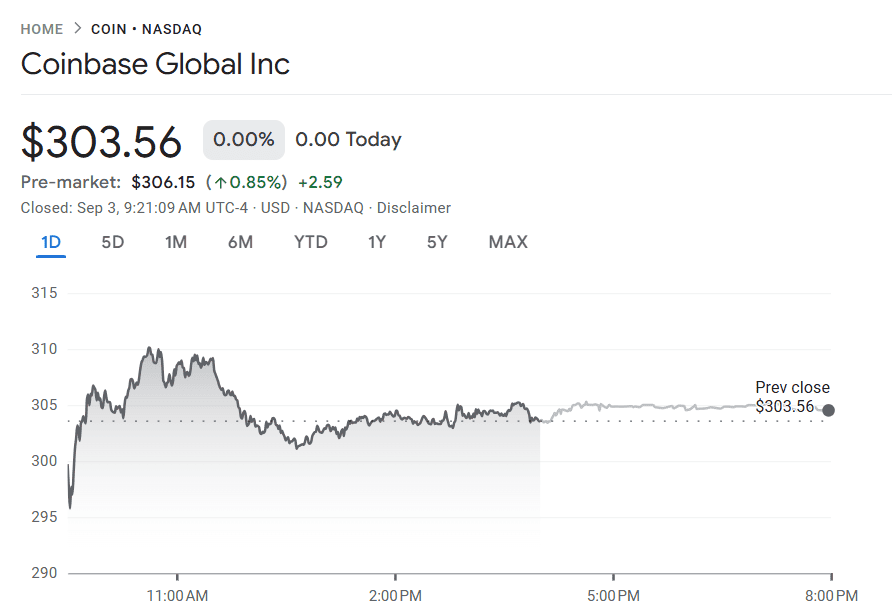Click the gray end-of-line dot on chart

(x=828, y=410)
